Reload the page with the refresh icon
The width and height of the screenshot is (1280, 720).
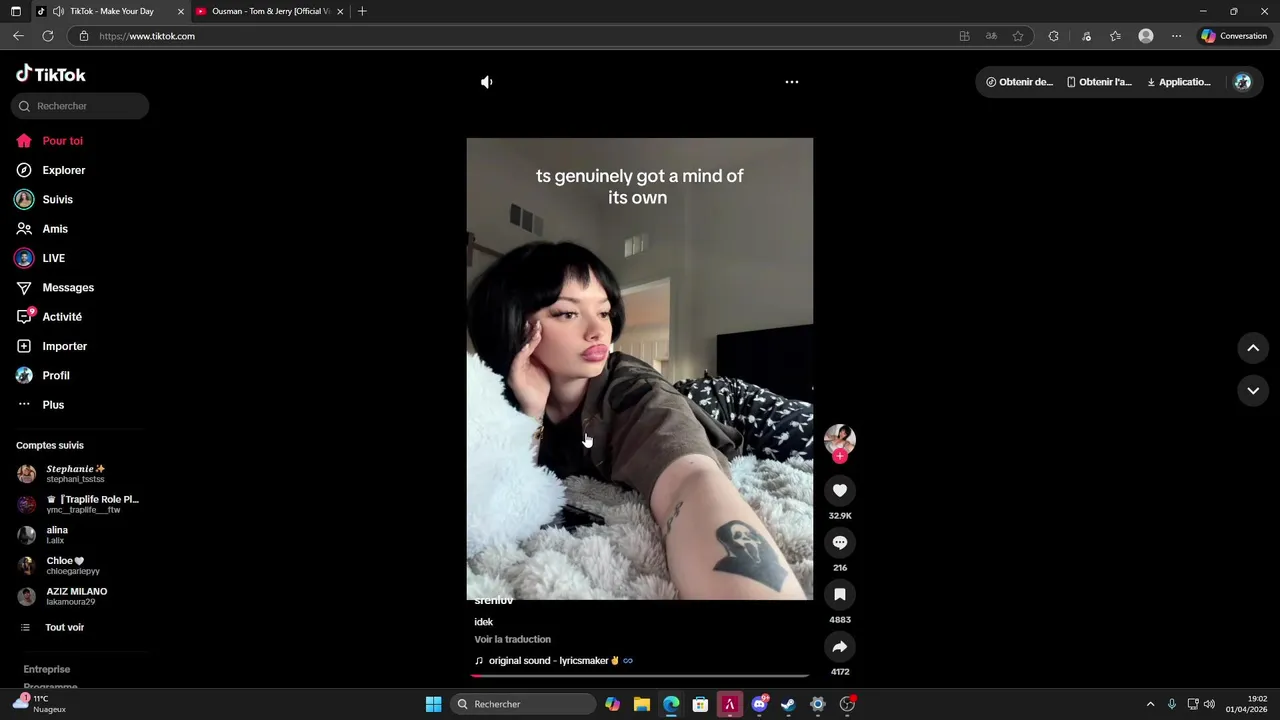click(47, 36)
